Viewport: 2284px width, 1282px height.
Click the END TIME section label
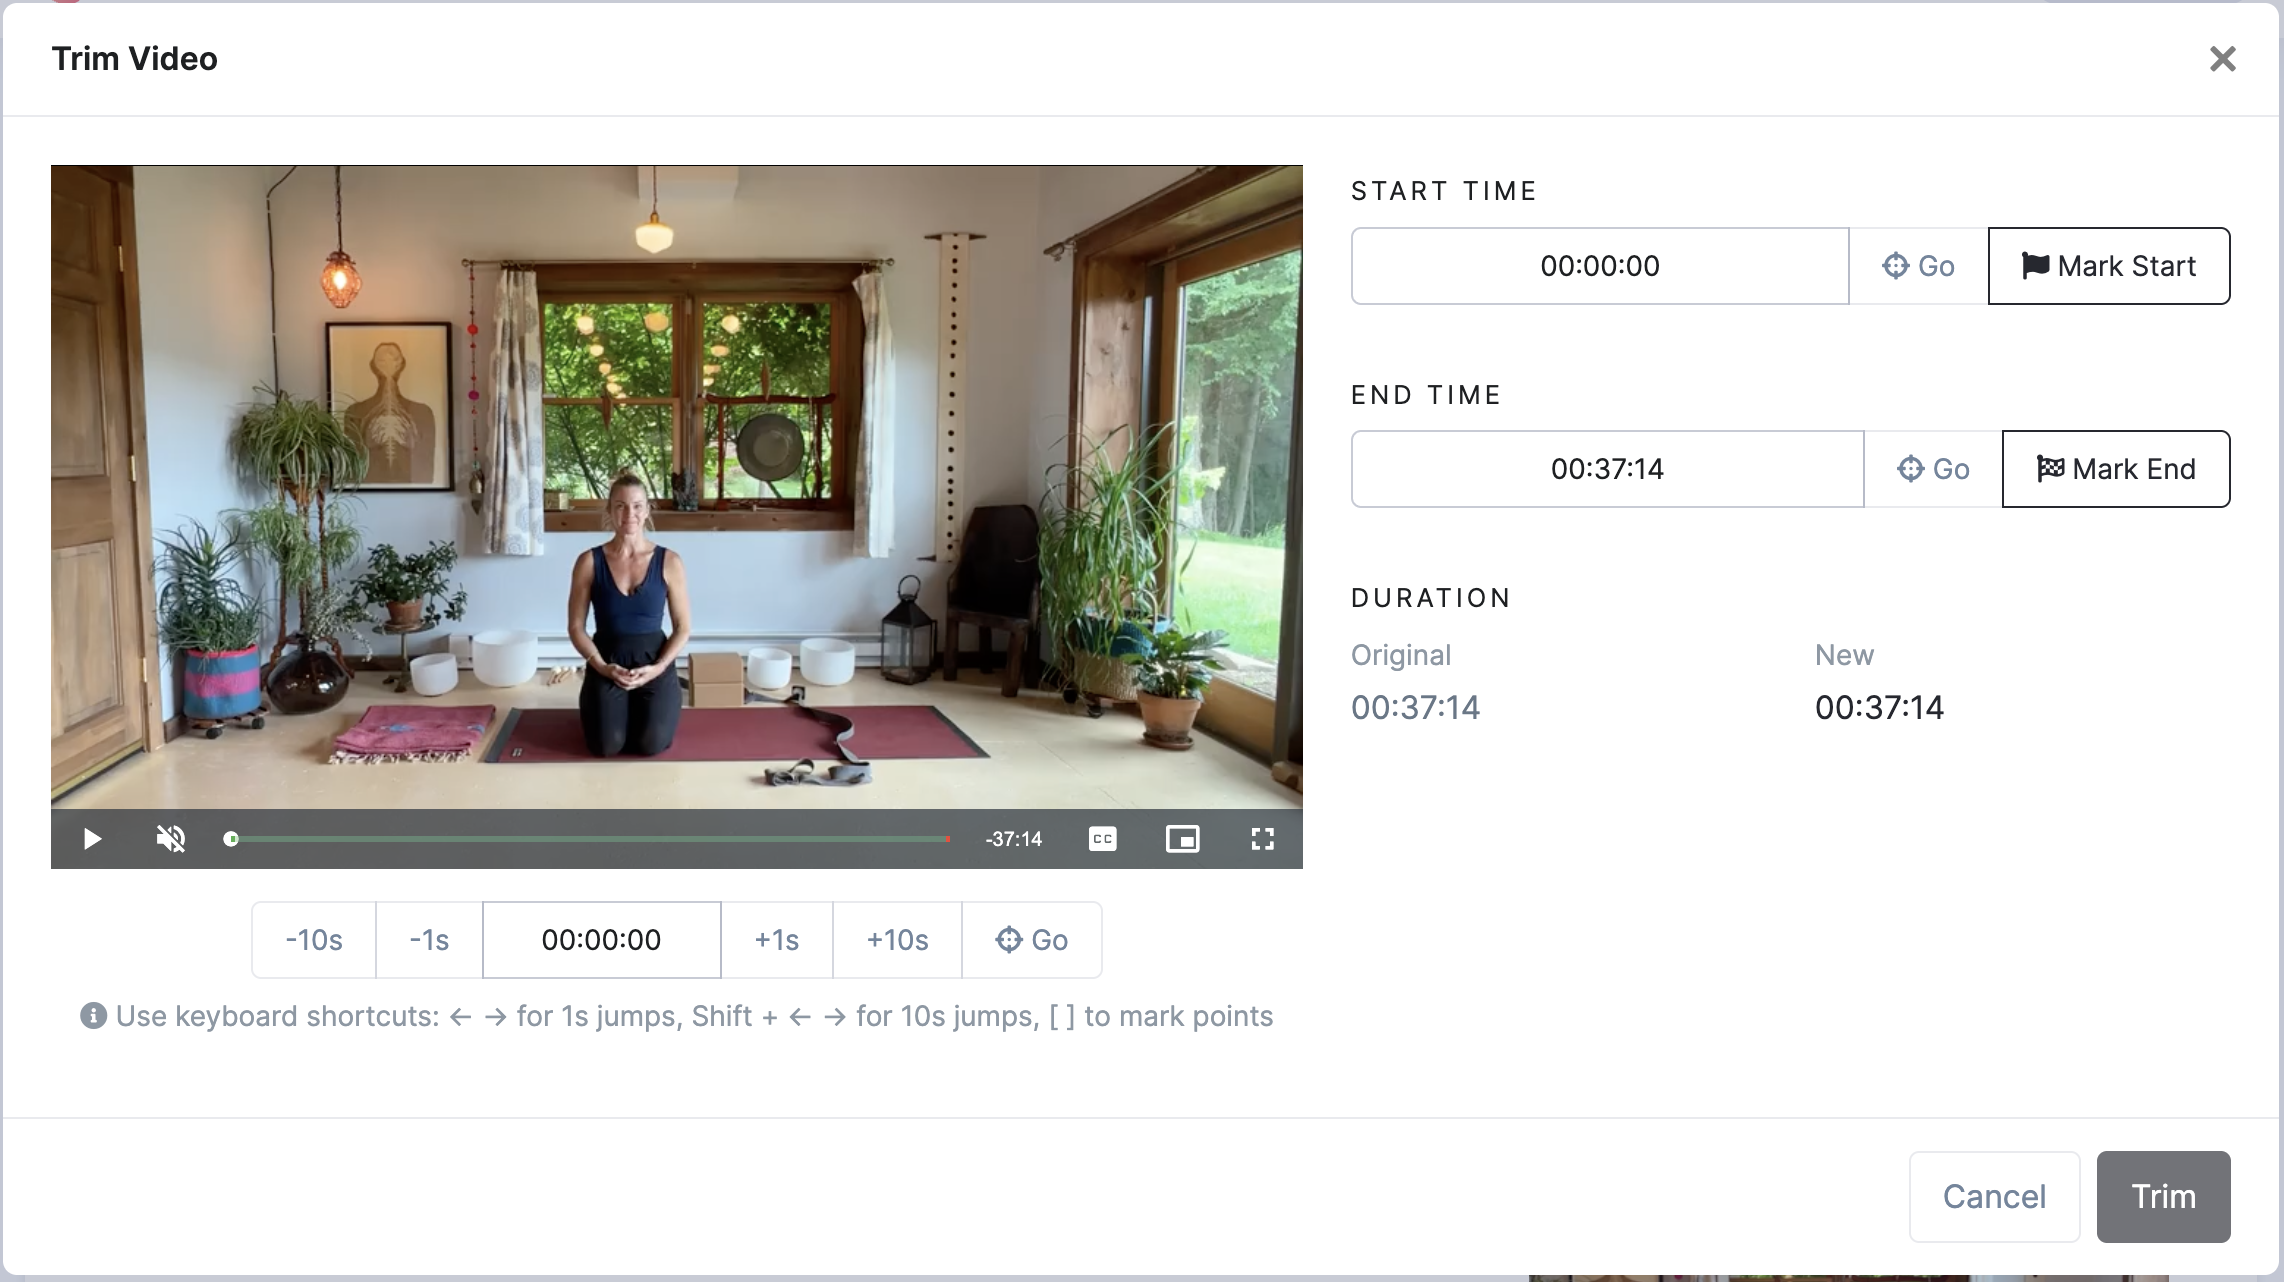pyautogui.click(x=1426, y=395)
